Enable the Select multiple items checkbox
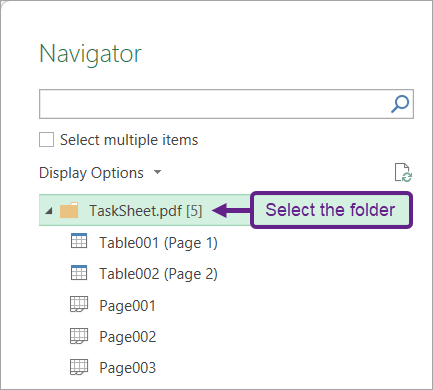 tap(46, 139)
